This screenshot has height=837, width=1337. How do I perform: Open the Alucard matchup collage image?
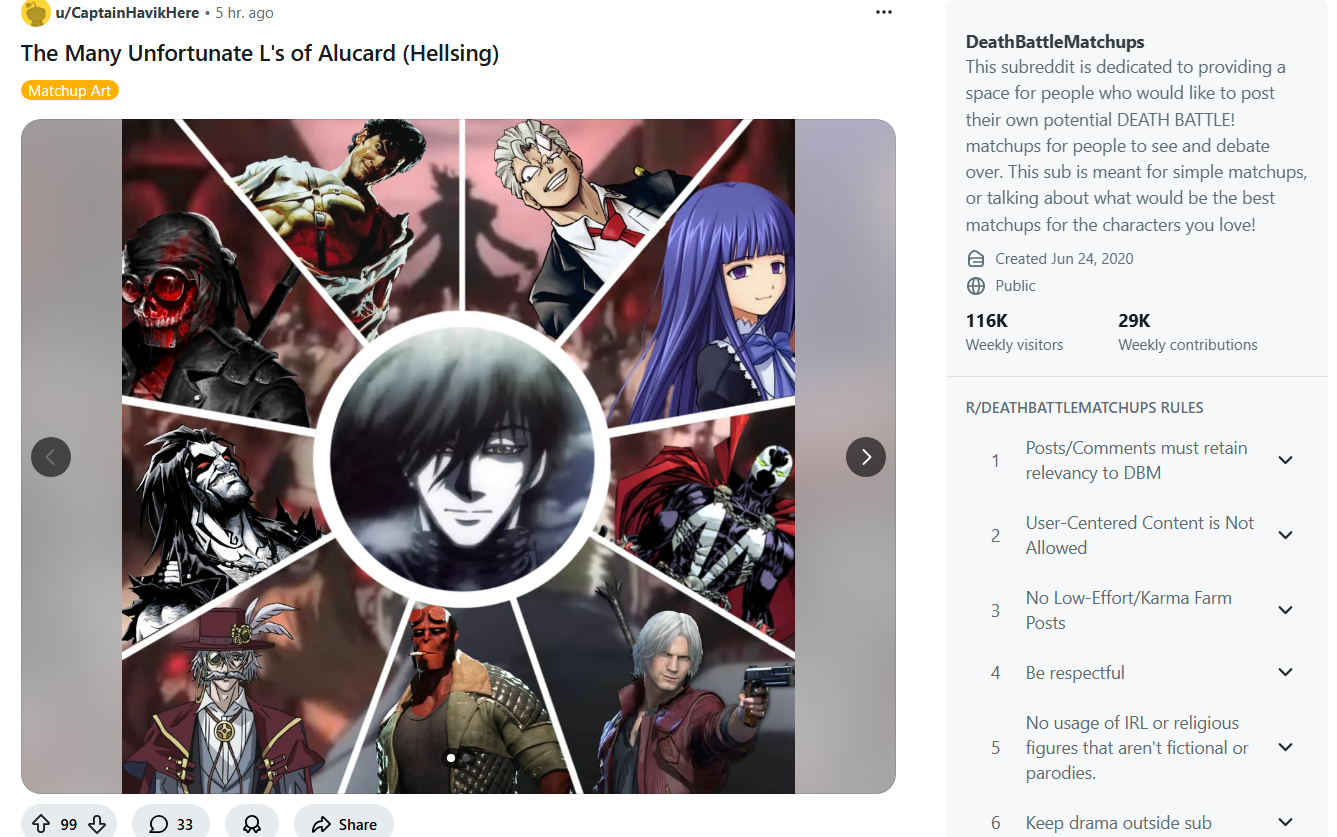pyautogui.click(x=458, y=456)
